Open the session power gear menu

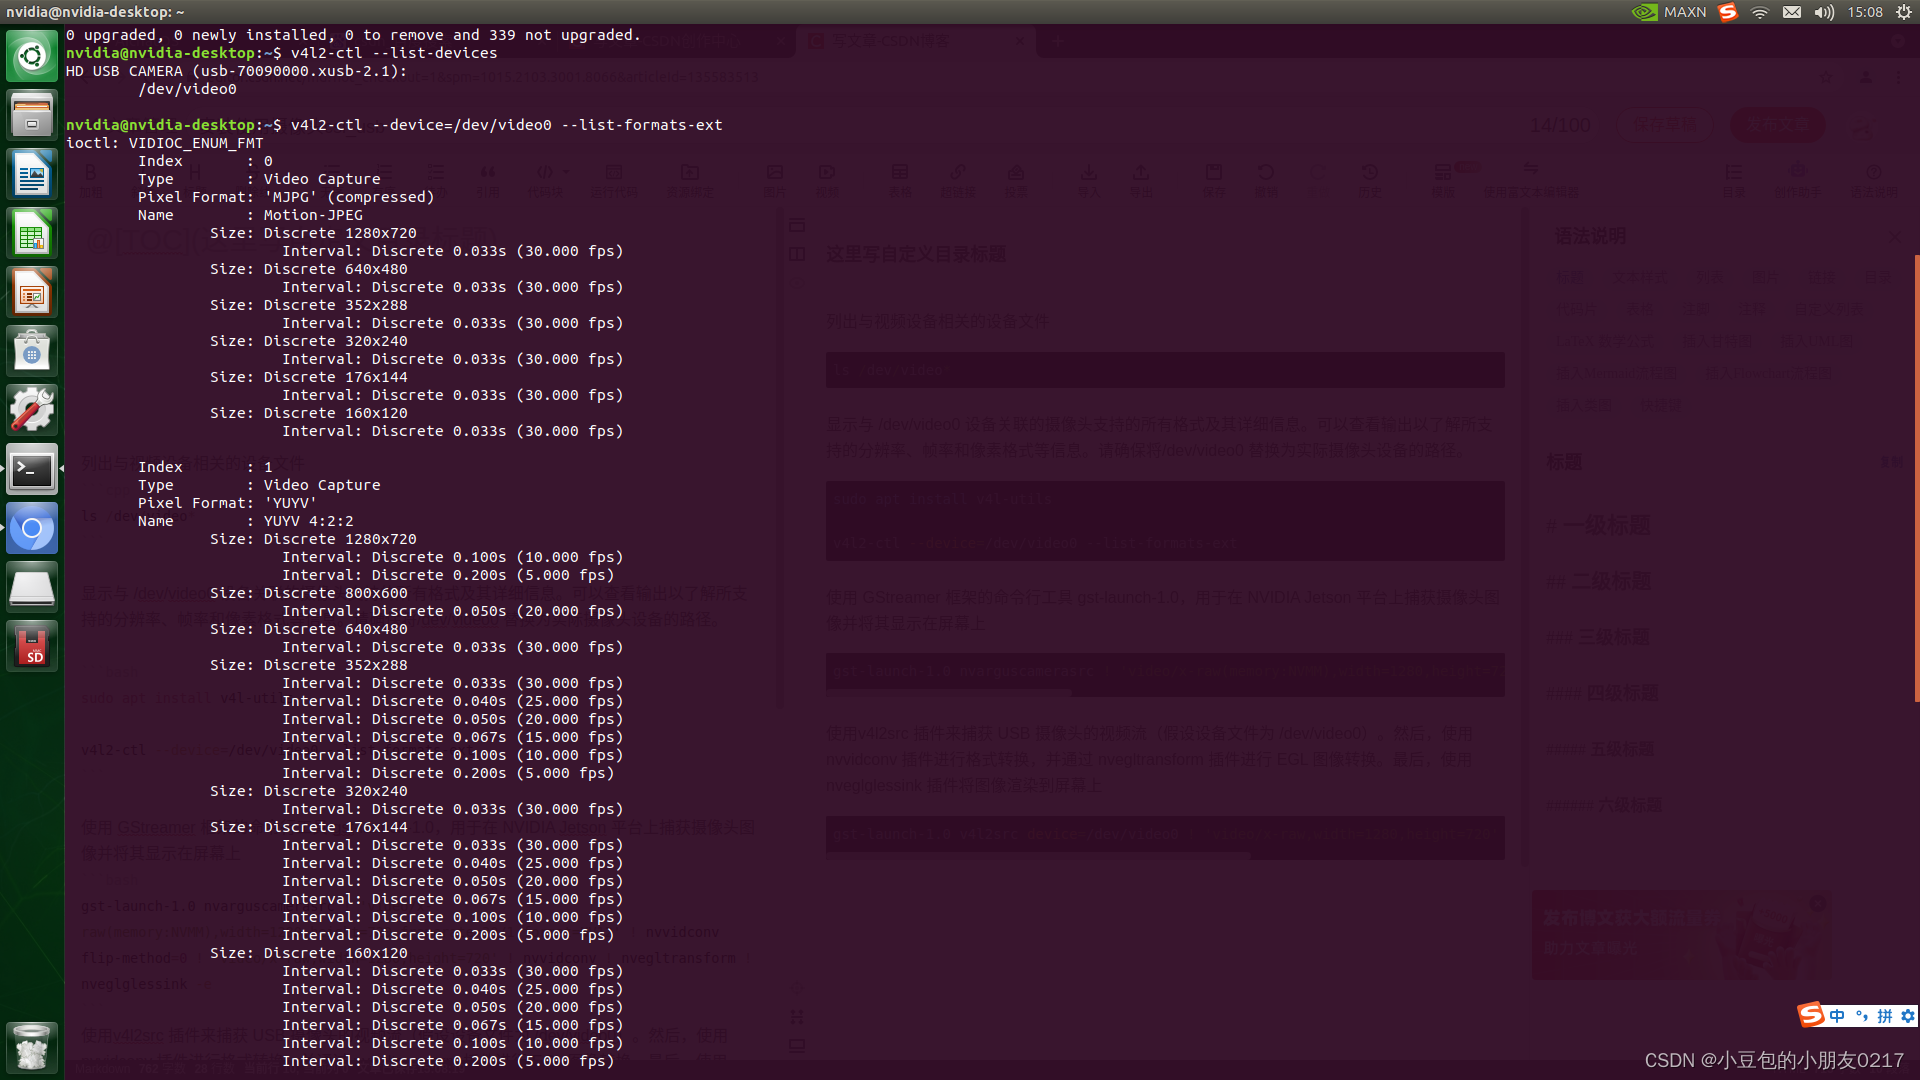click(1904, 12)
